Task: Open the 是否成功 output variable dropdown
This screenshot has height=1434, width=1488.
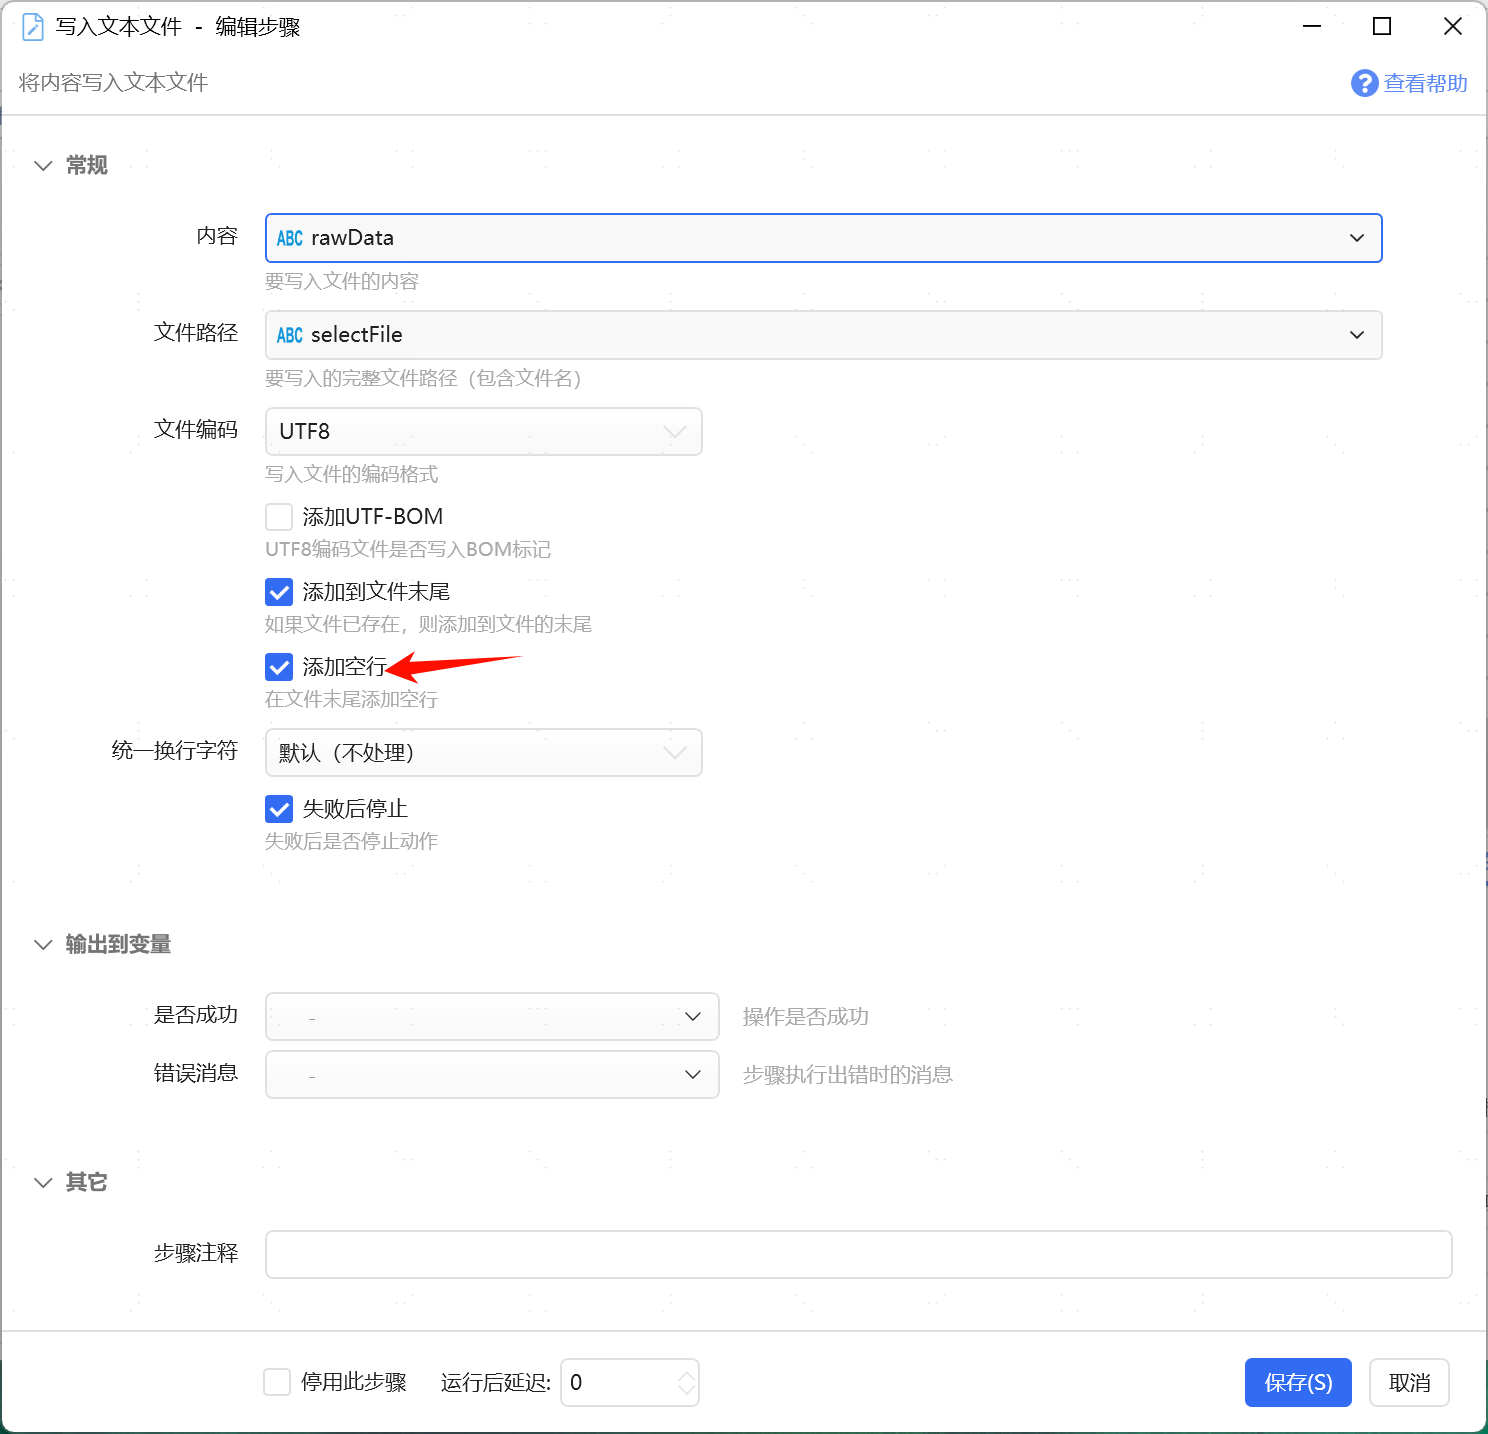Action: tap(492, 1016)
